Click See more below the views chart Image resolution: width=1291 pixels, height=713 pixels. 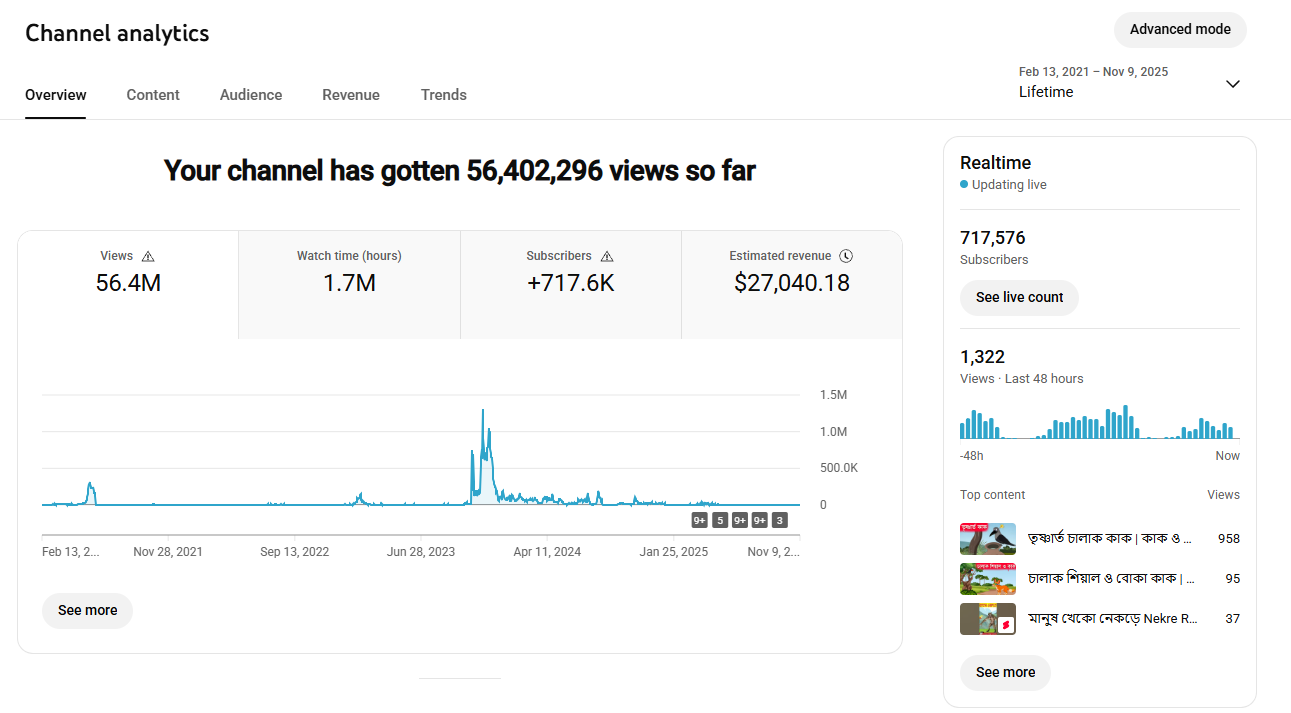[x=87, y=610]
